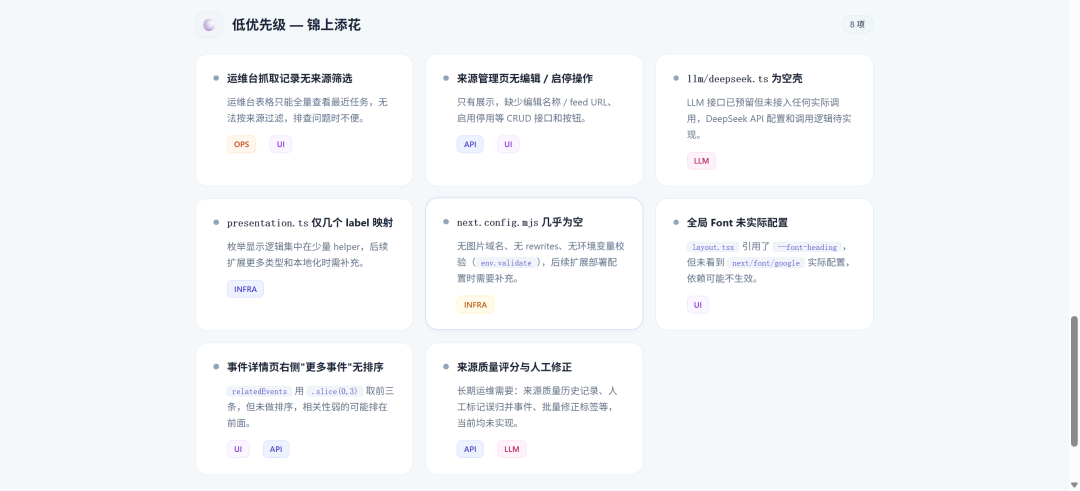The width and height of the screenshot is (1080, 491).
Task: Click the 低优先级 — 锦上添花 section heading
Action: click(x=296, y=25)
